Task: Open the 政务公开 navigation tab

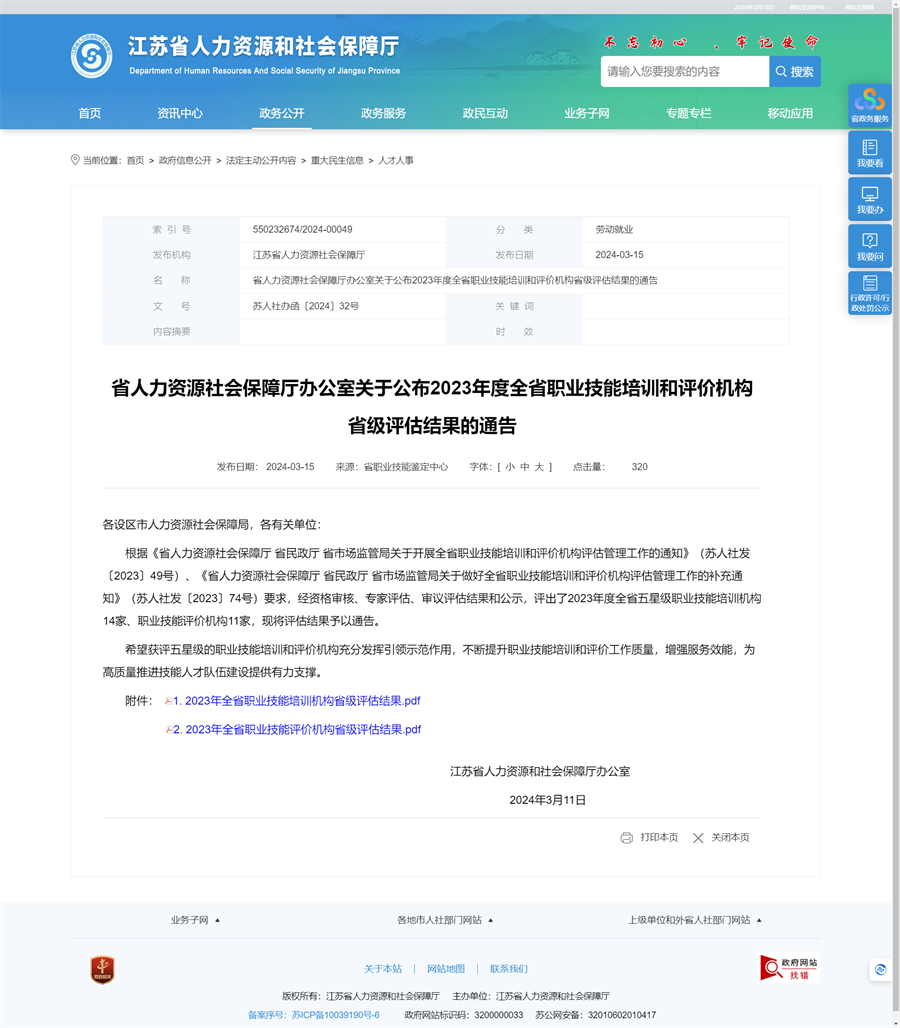Action: (281, 113)
